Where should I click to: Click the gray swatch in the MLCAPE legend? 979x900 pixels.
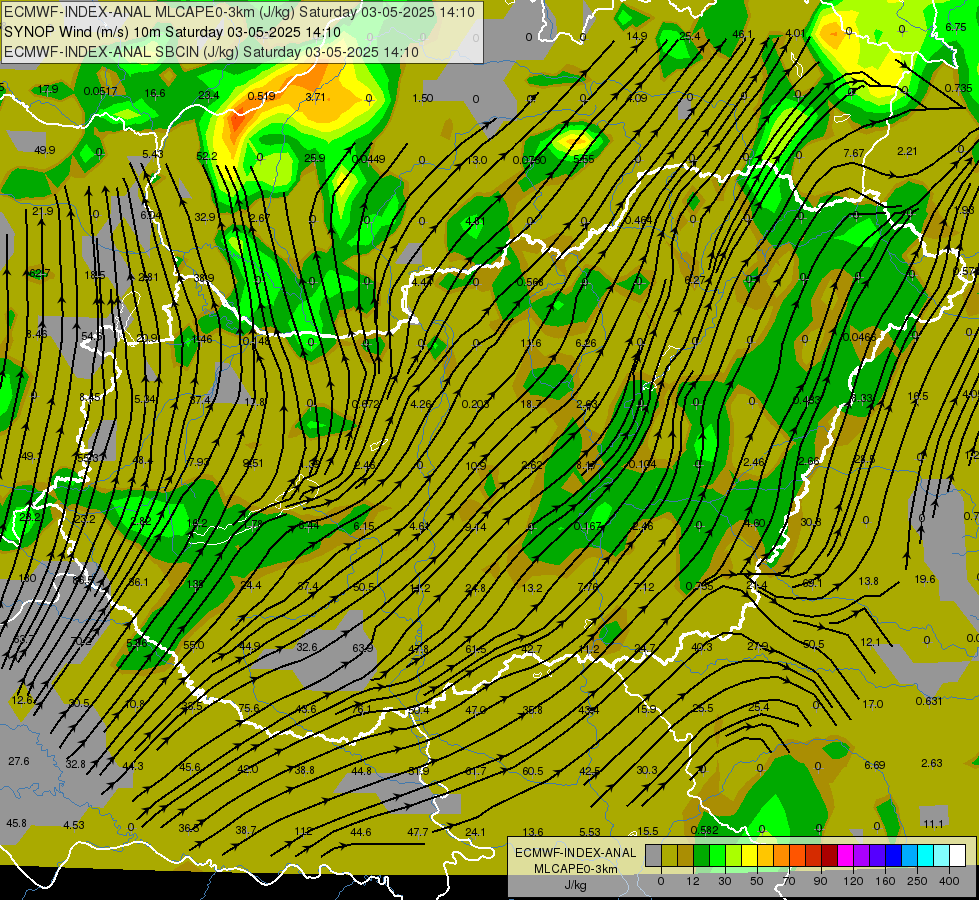(x=653, y=855)
